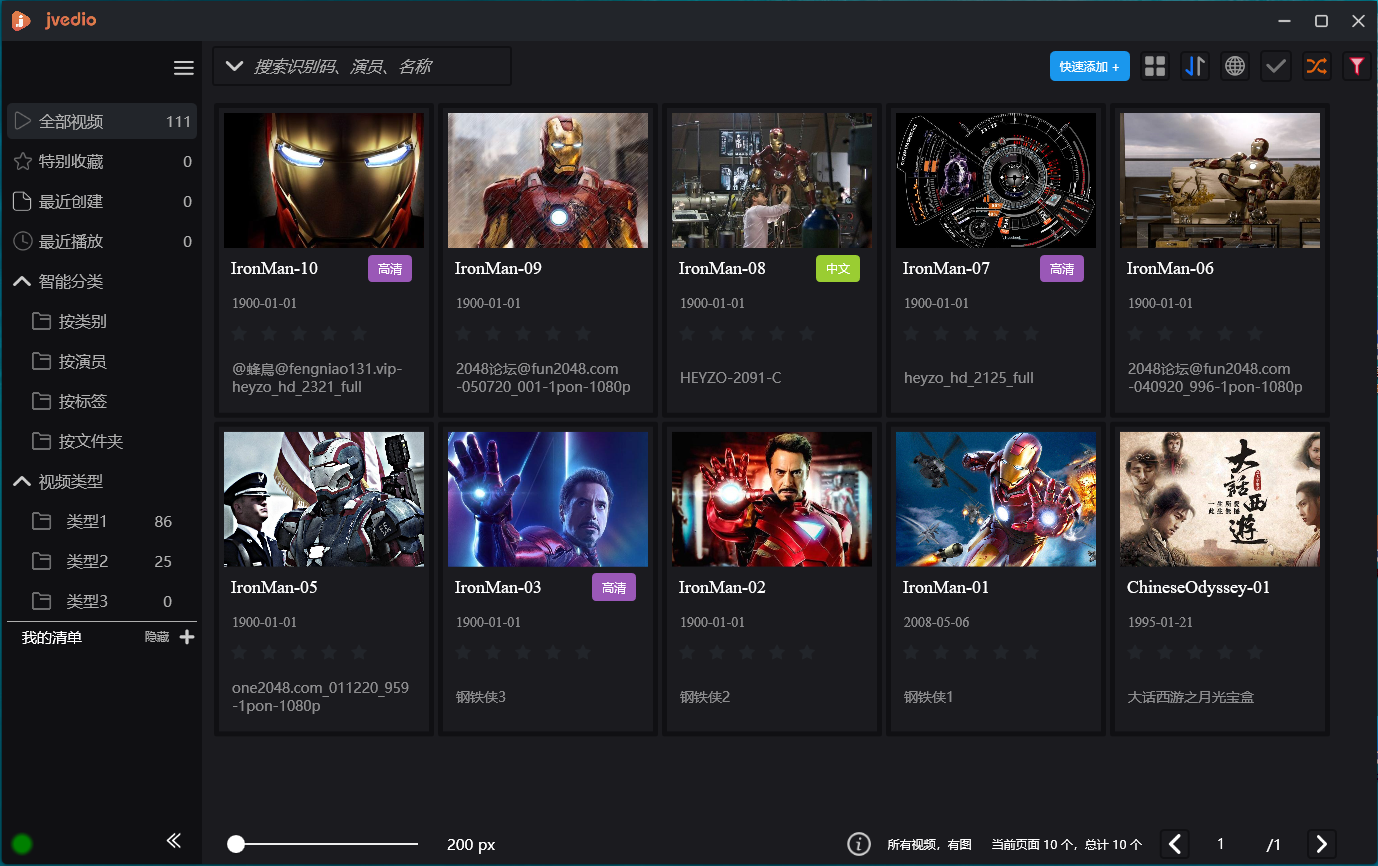Click the green status indicator dot
Screen dimensions: 1378x866
22,843
